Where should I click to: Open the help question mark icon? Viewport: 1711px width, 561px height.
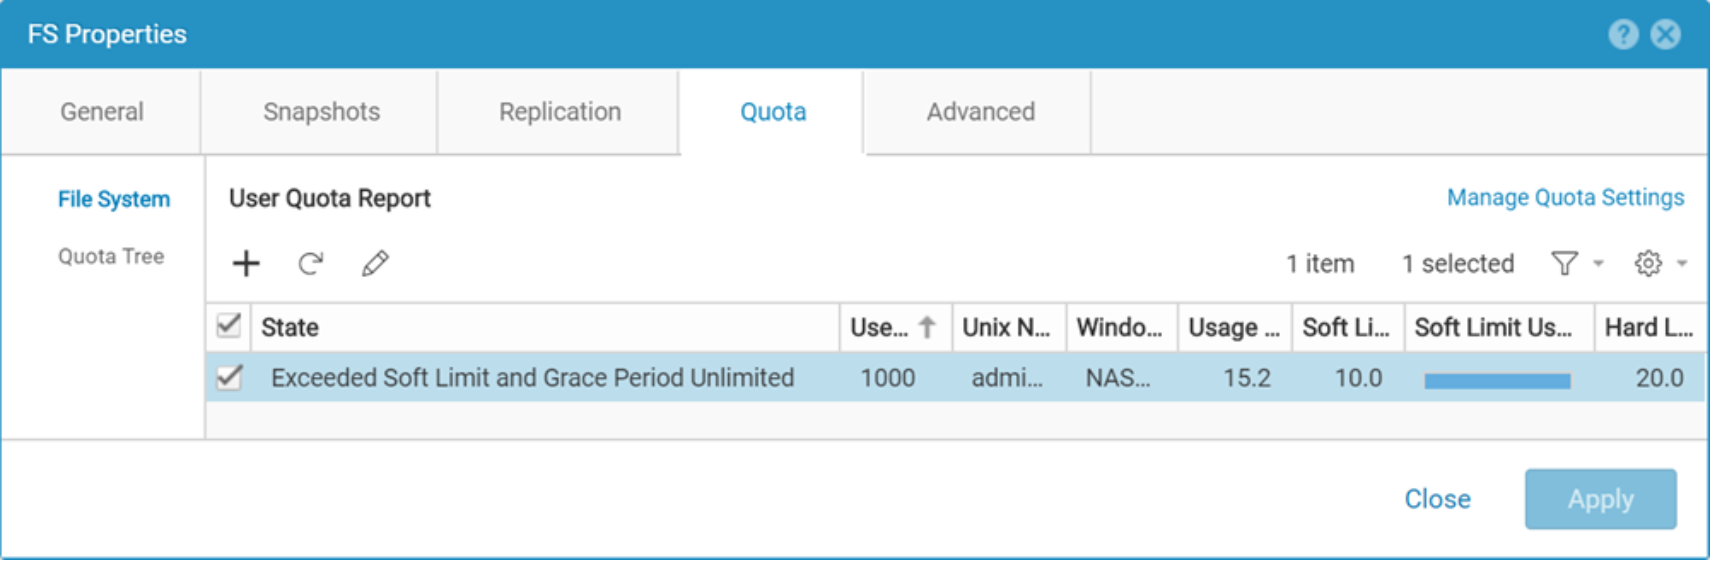click(1623, 34)
